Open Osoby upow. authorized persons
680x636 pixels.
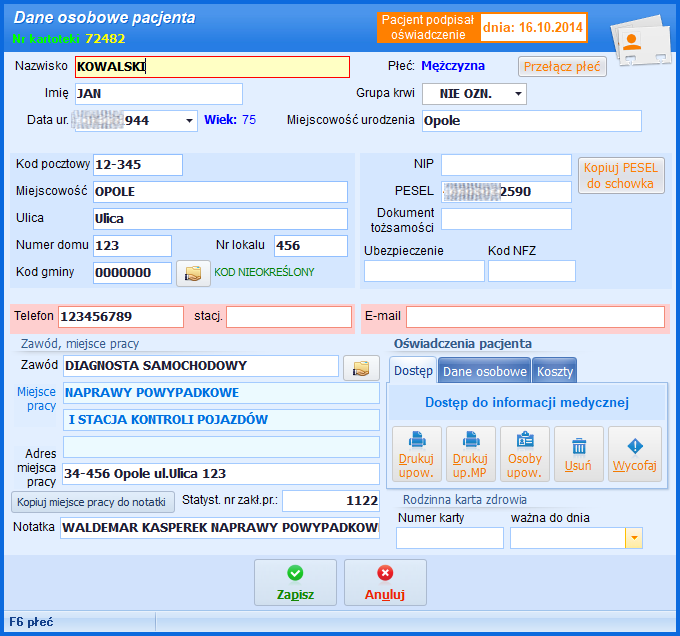[x=524, y=454]
